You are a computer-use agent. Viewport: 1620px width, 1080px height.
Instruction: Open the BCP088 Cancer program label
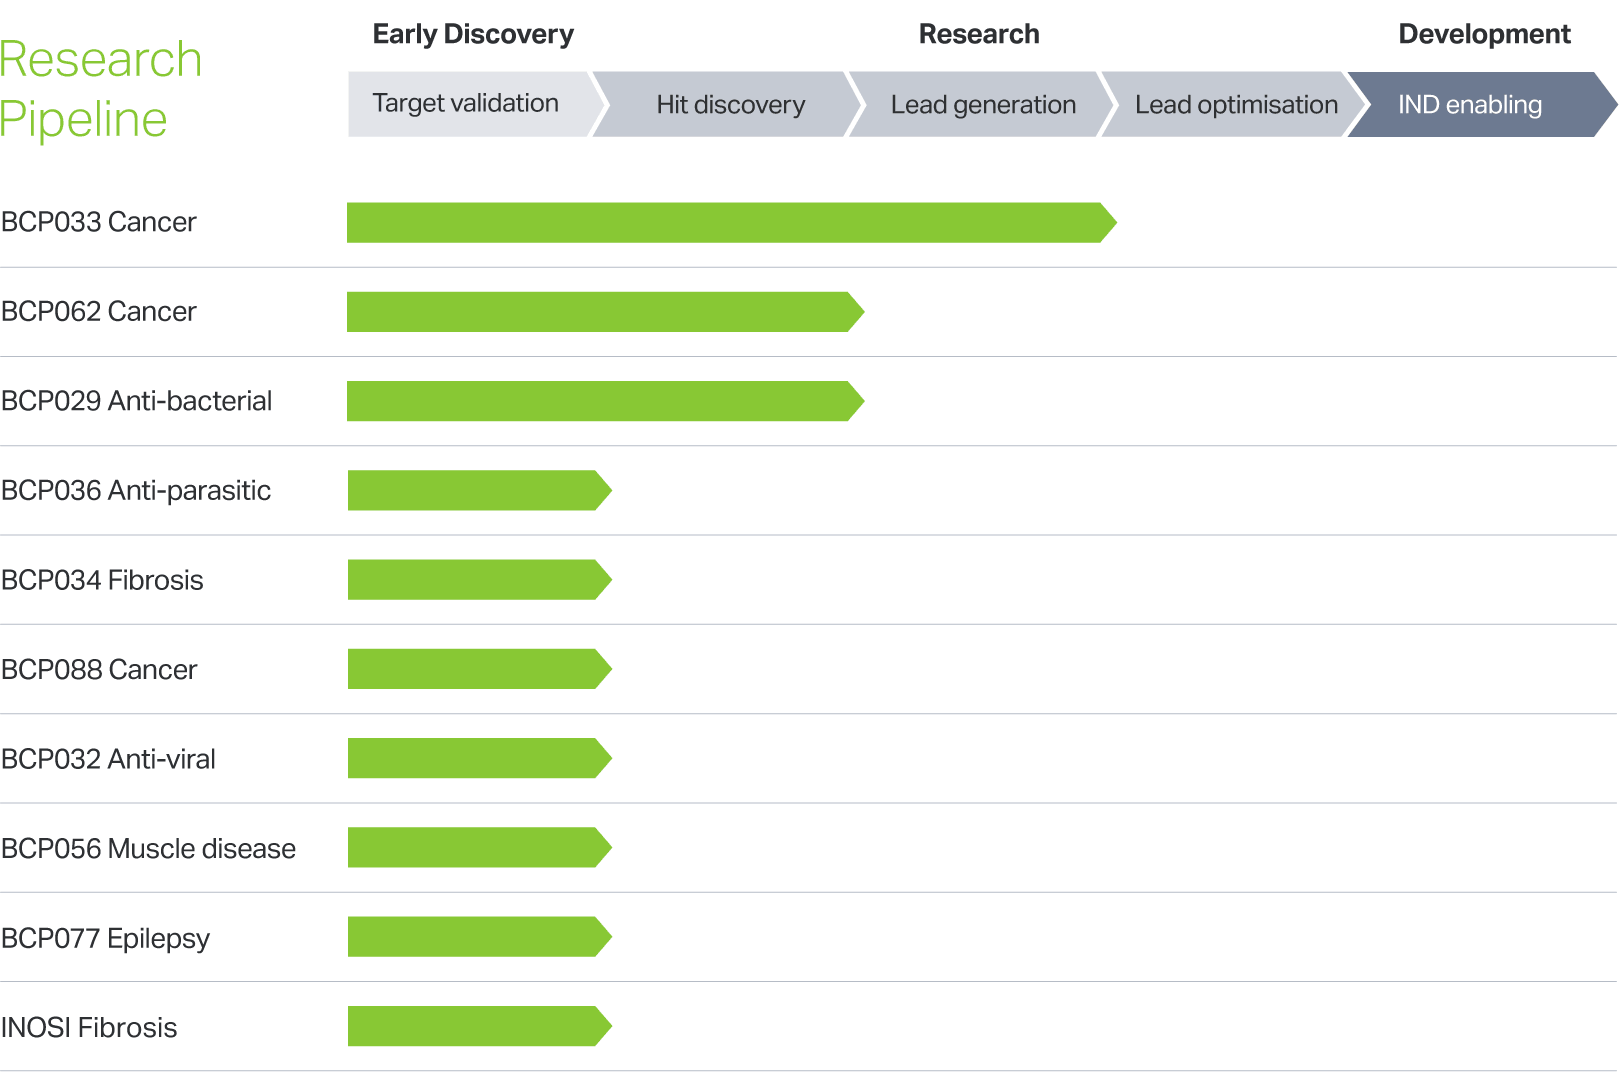99,670
